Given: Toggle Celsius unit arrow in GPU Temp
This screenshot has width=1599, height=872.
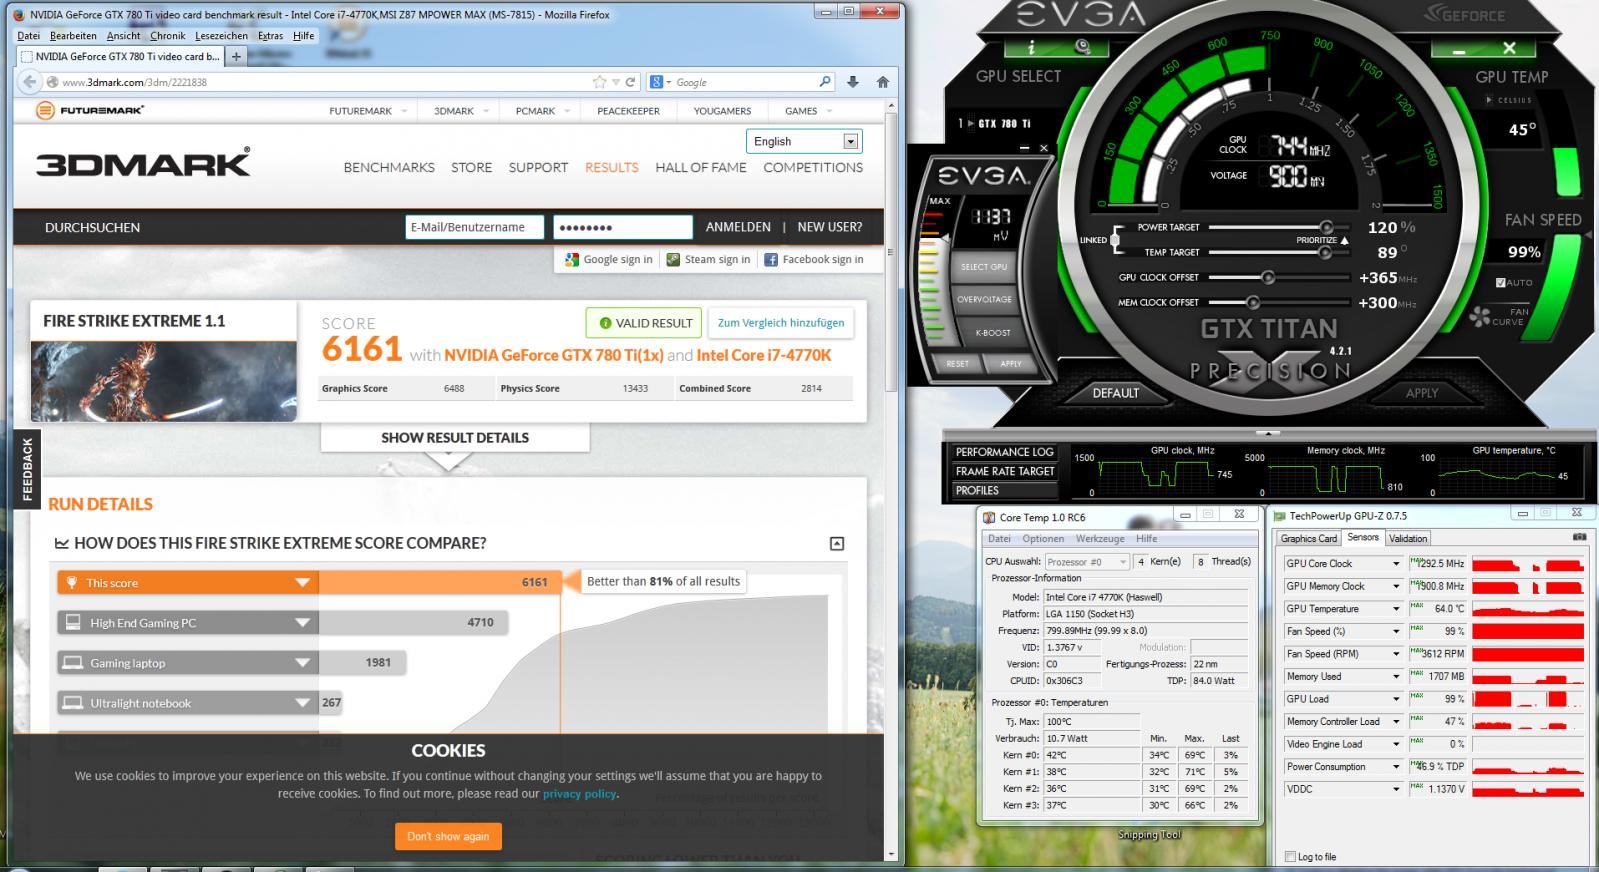Looking at the screenshot, I should point(1489,100).
